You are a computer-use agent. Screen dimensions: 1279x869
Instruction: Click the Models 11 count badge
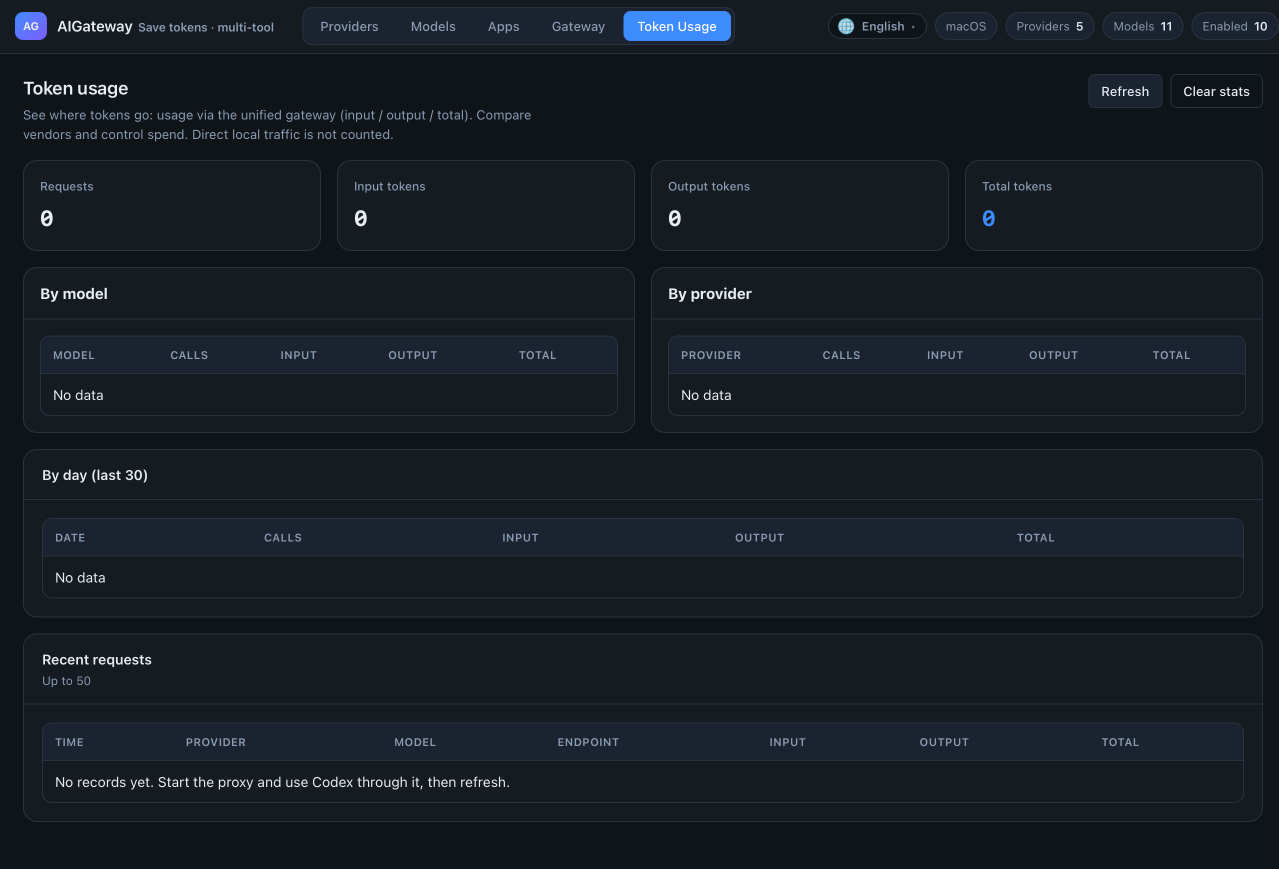pos(1143,26)
